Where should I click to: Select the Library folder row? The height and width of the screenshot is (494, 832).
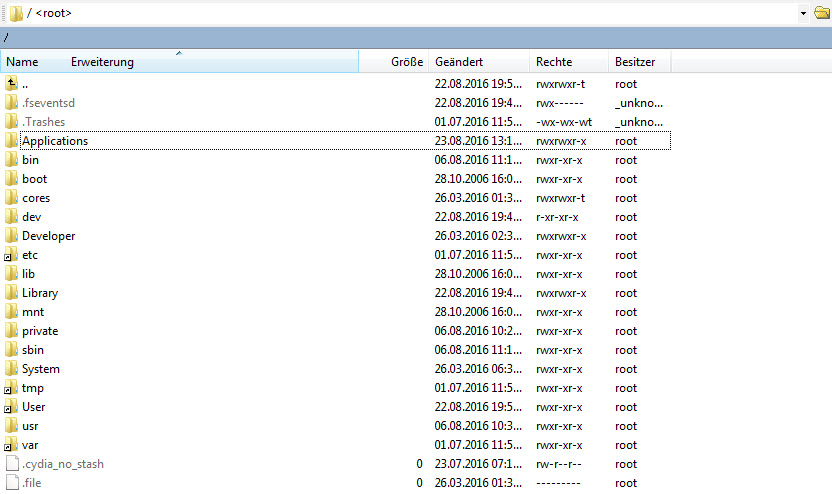40,293
